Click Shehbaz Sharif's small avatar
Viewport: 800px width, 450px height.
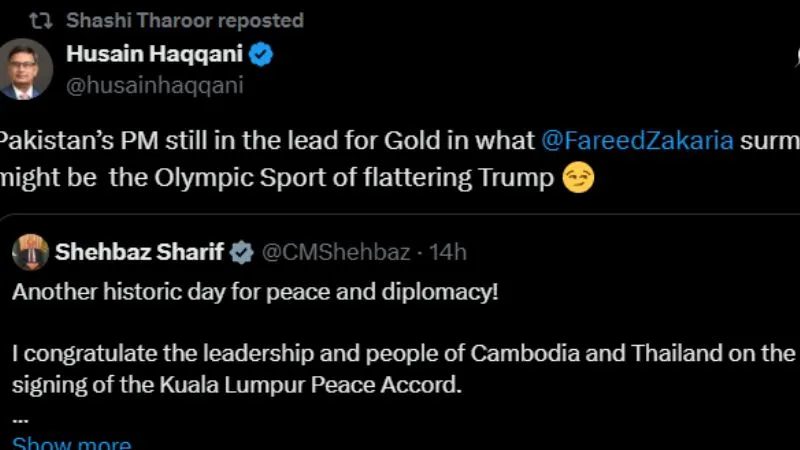pyautogui.click(x=30, y=252)
